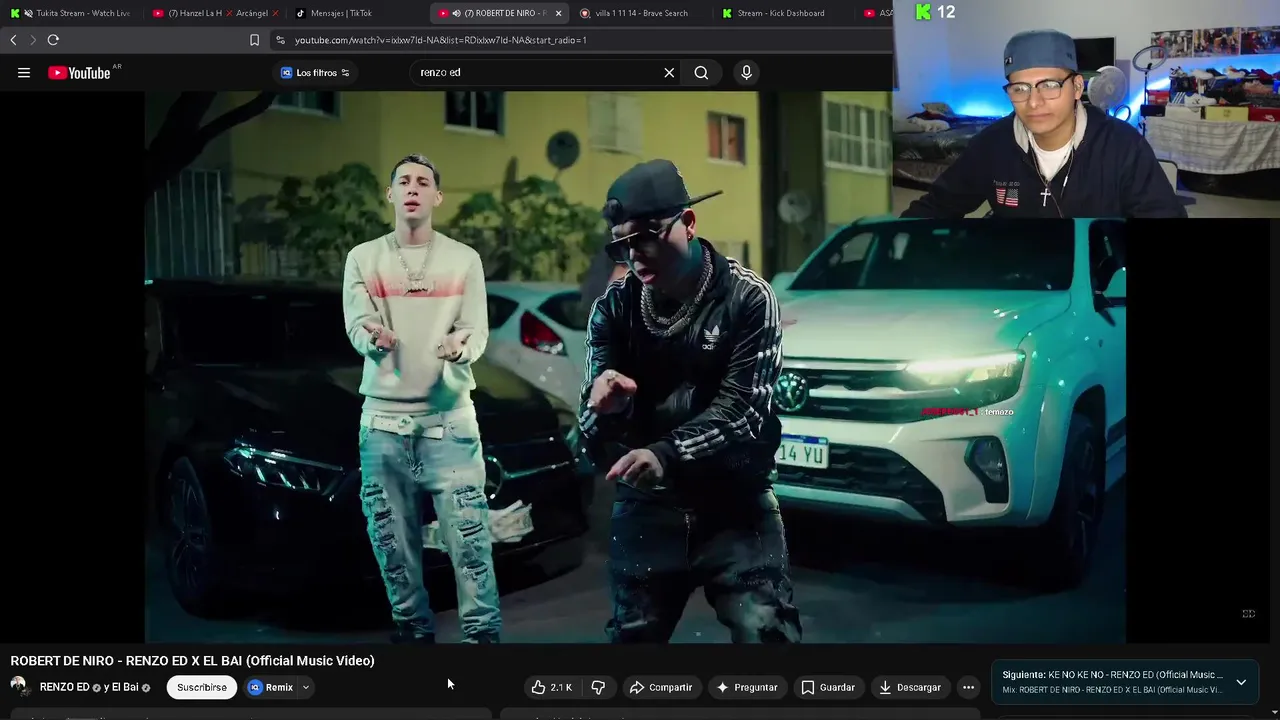Open the RENZO ED channel avatar
This screenshot has height=720, width=1280.
click(19, 687)
